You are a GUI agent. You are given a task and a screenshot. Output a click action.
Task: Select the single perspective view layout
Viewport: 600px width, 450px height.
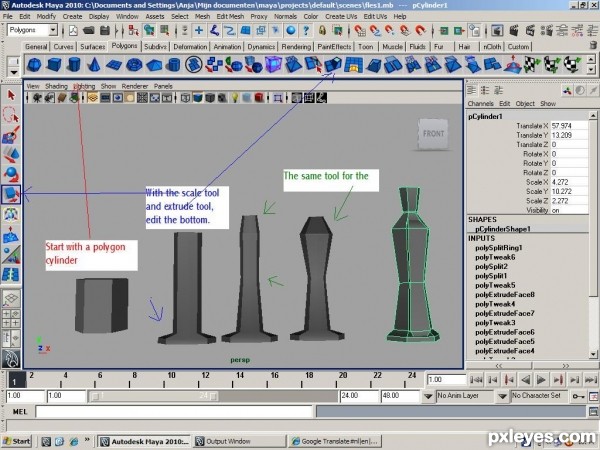[x=11, y=298]
